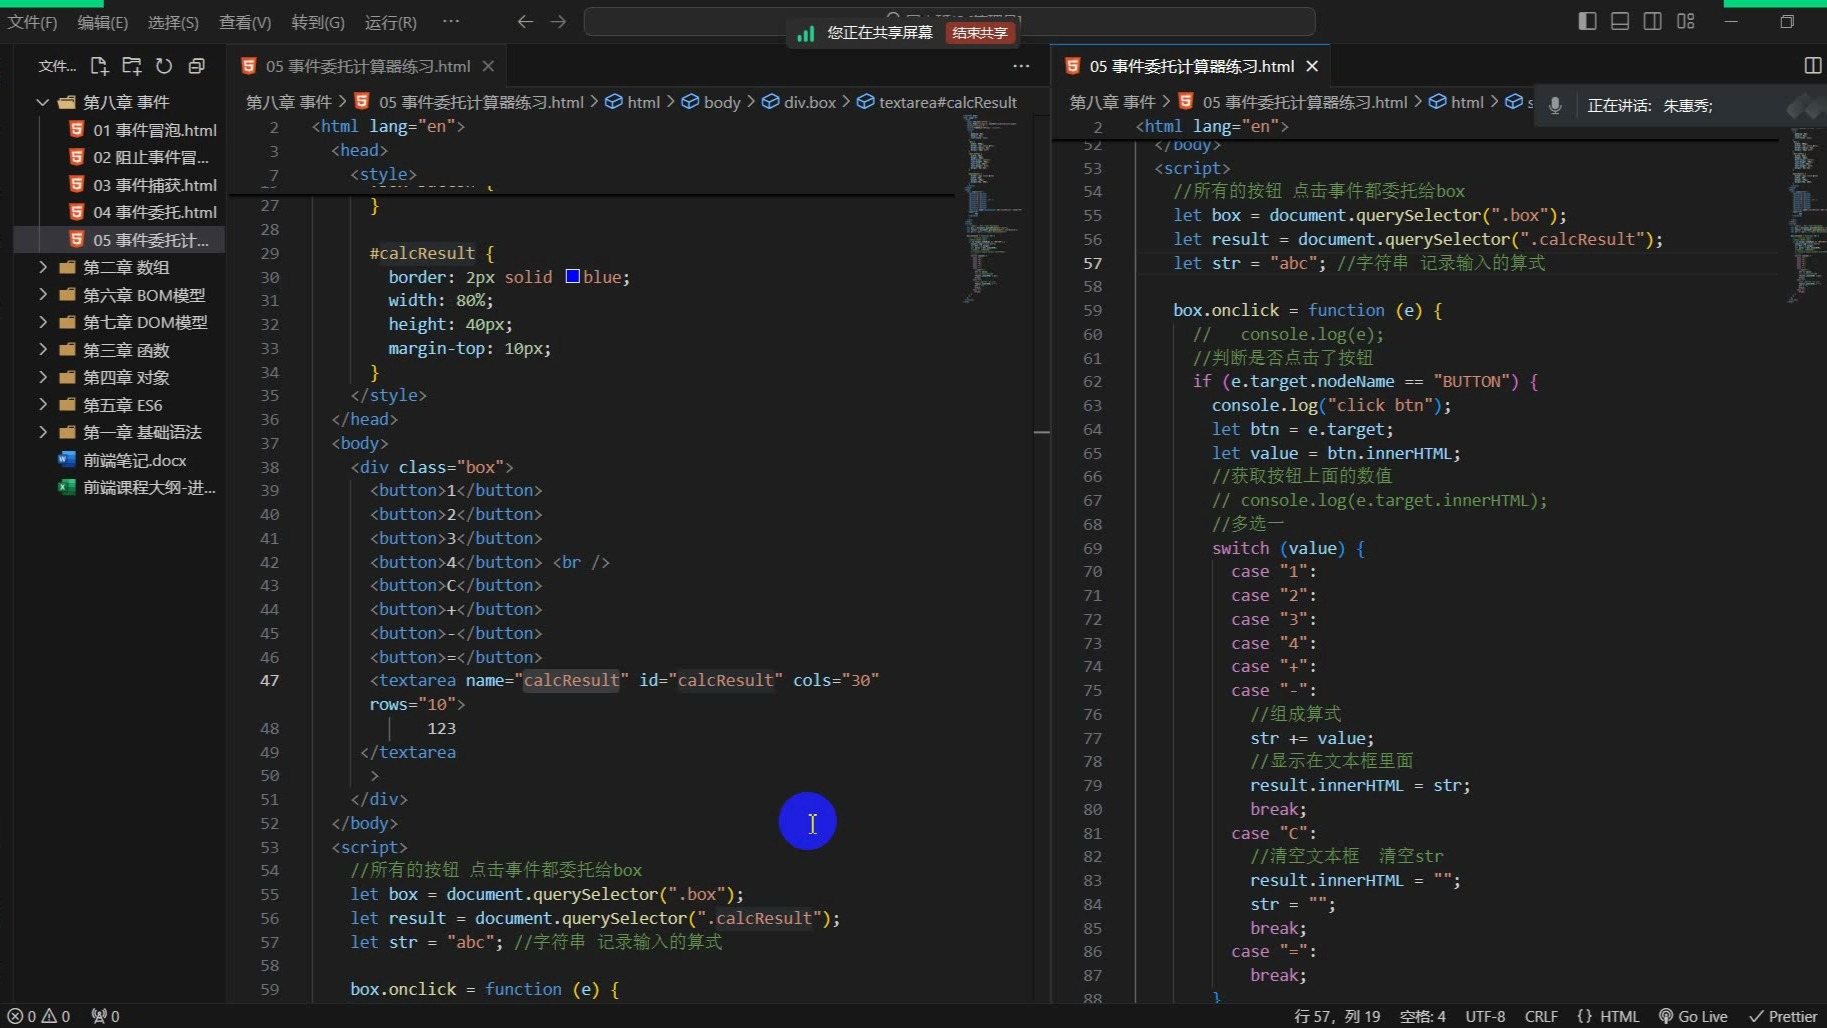The image size is (1827, 1028).
Task: Go forward in navigation history
Action: (559, 21)
